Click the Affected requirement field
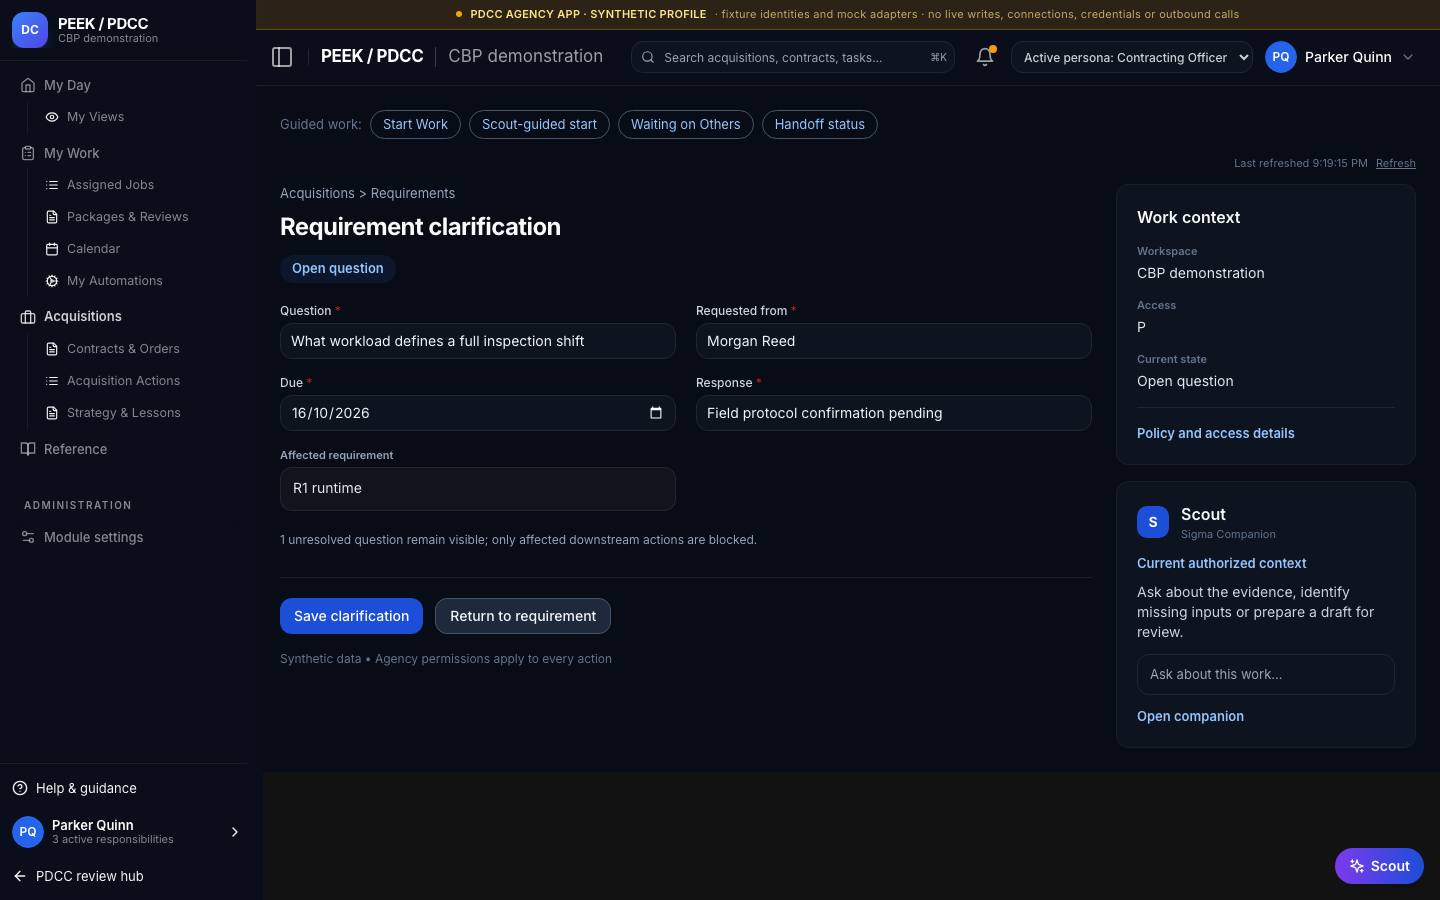This screenshot has width=1440, height=900. coord(478,489)
